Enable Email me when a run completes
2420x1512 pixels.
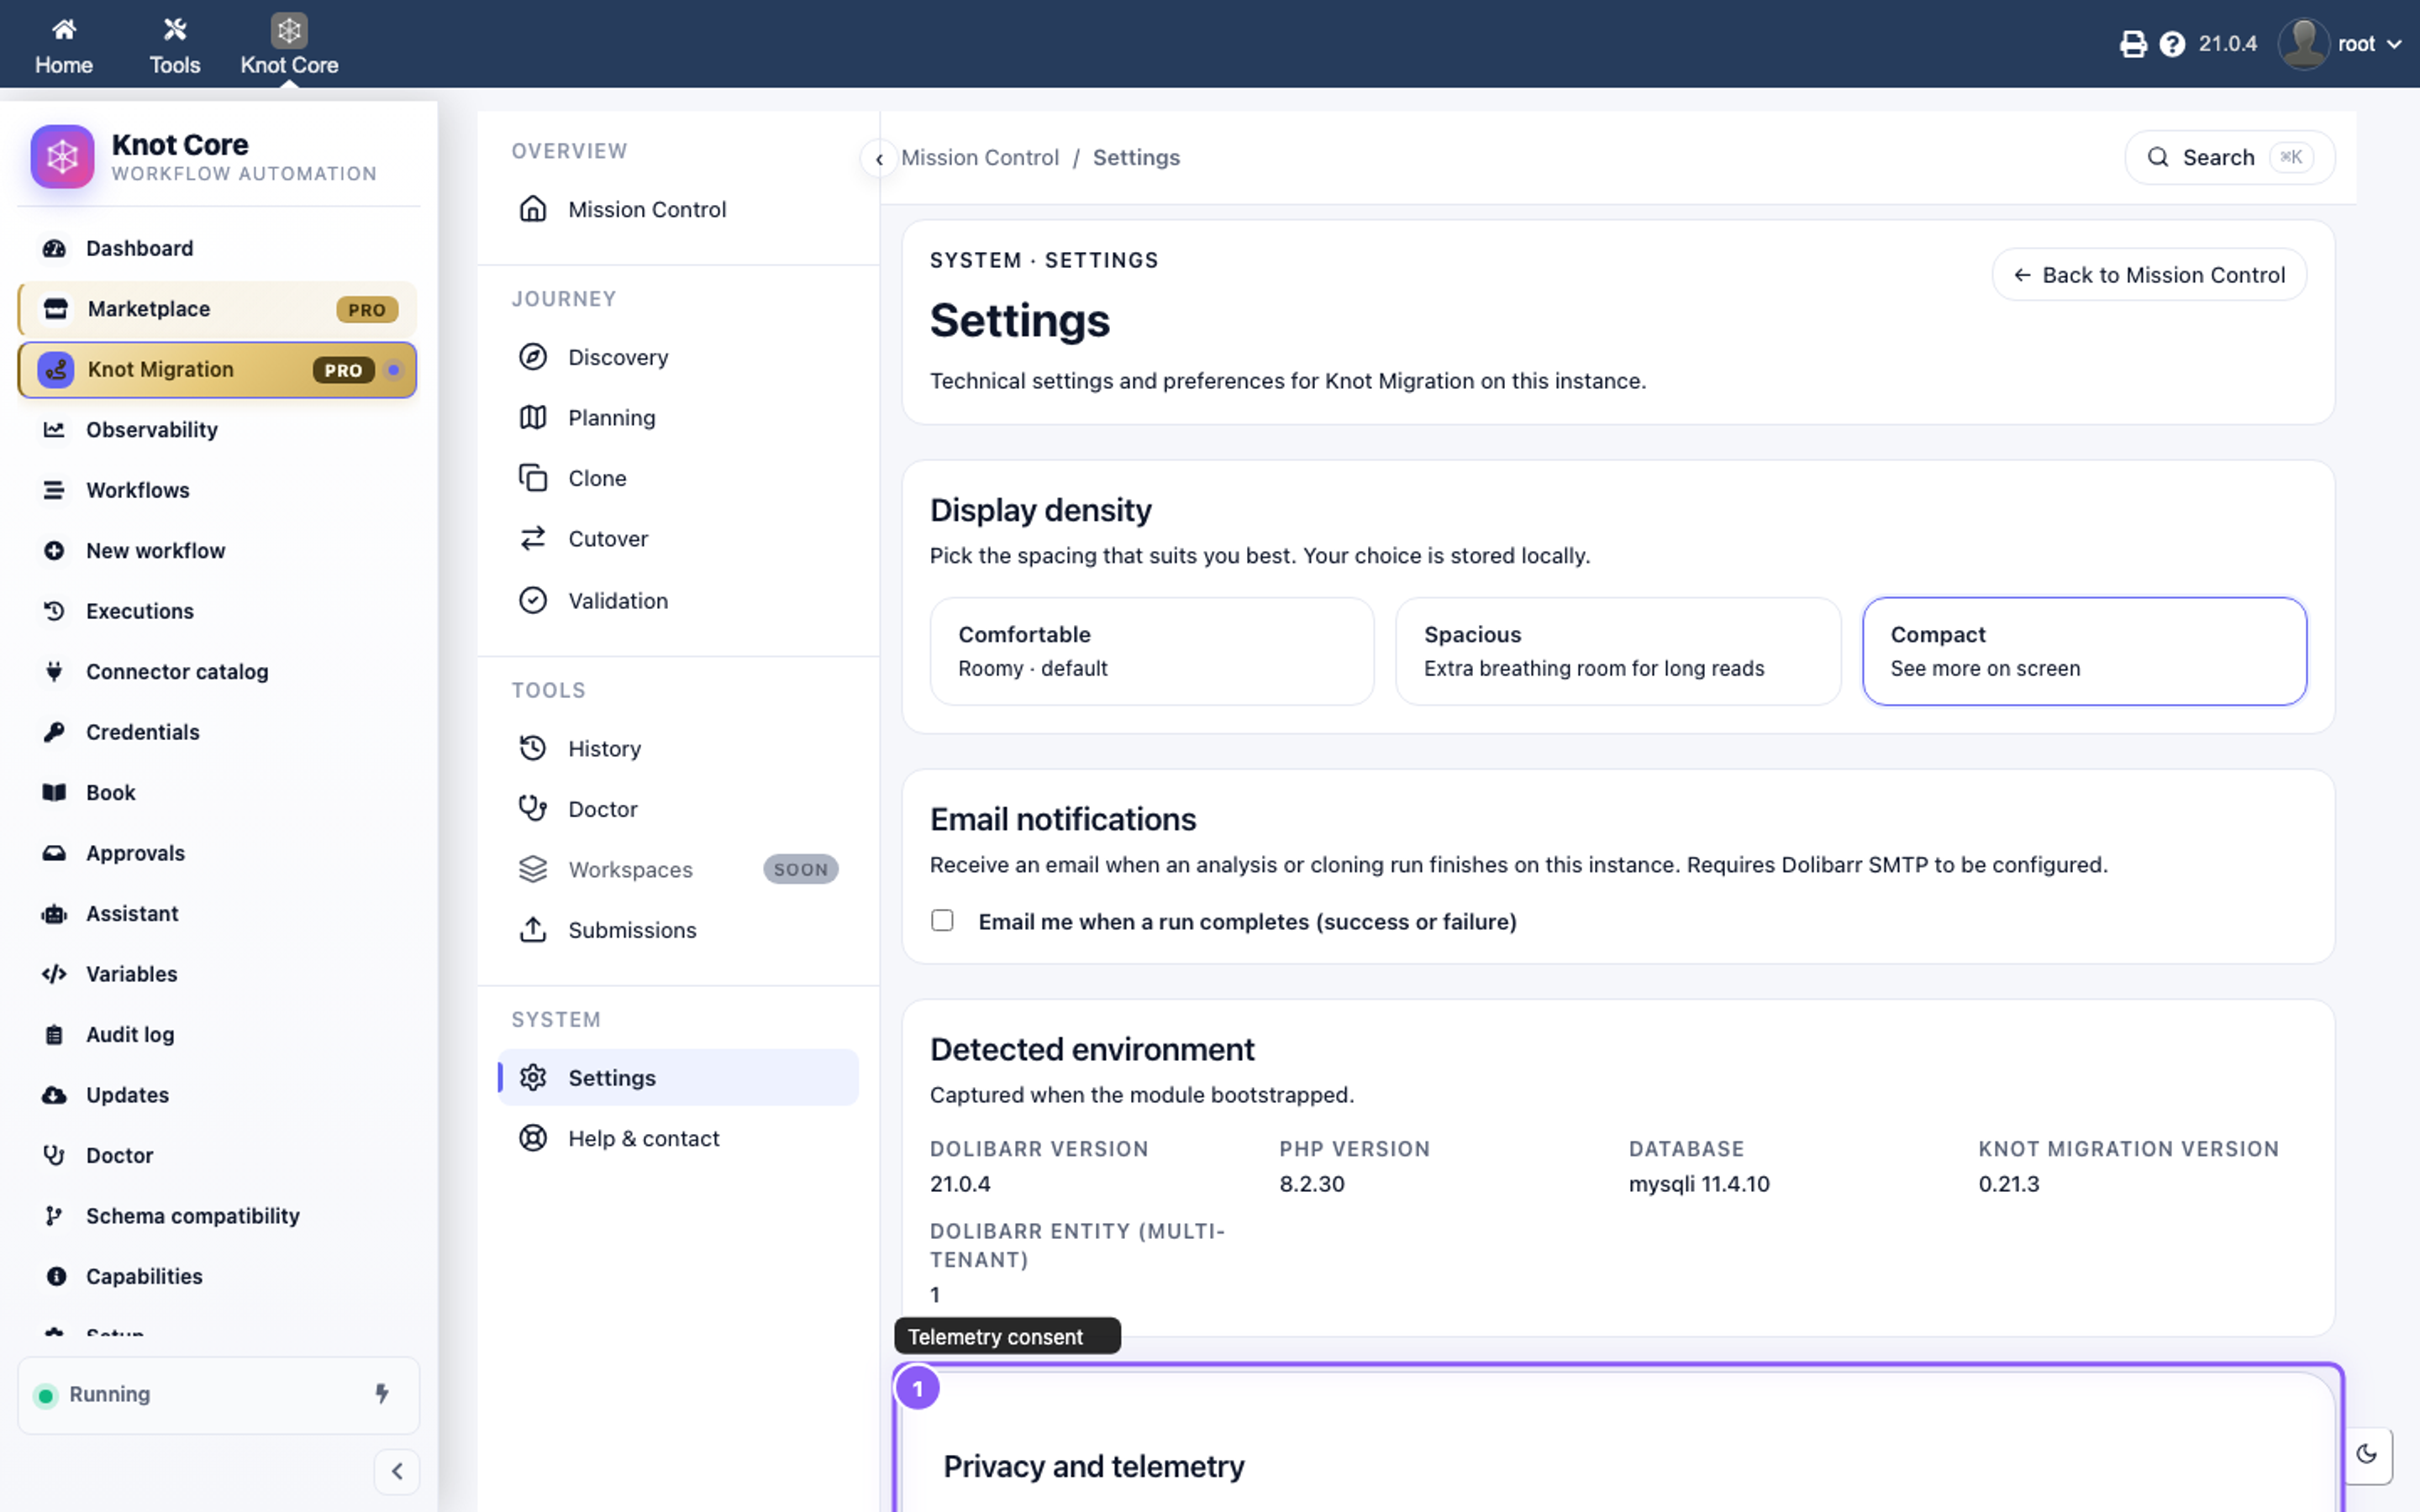coord(942,920)
